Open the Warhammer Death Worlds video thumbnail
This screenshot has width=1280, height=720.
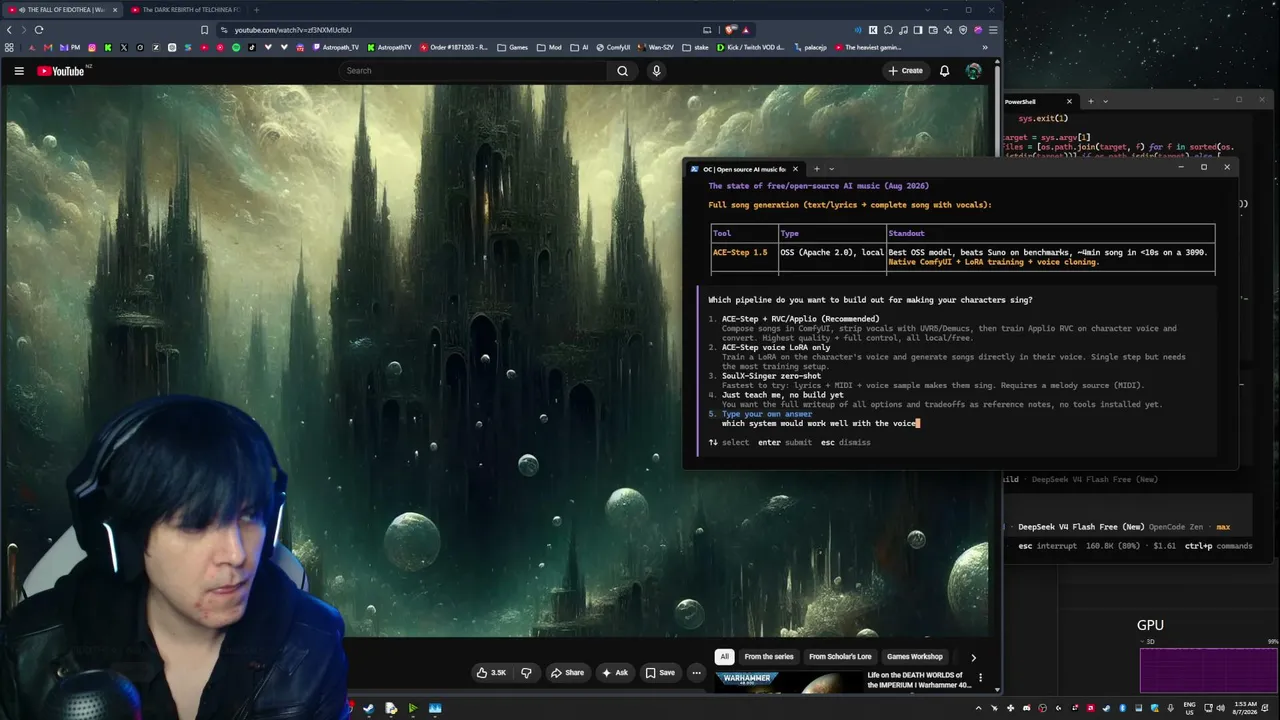[787, 682]
